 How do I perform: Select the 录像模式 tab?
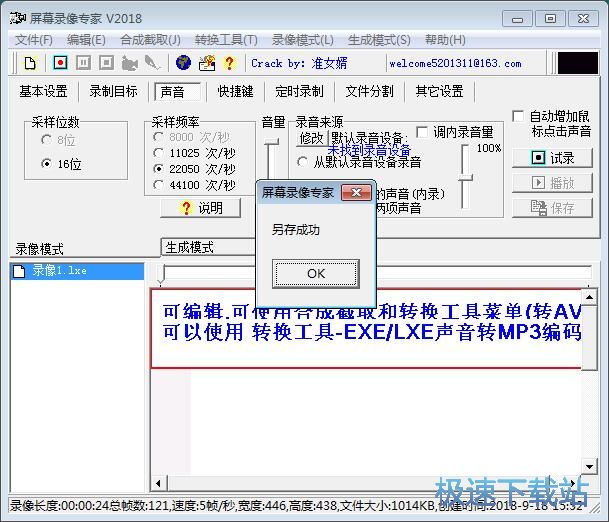click(x=85, y=249)
